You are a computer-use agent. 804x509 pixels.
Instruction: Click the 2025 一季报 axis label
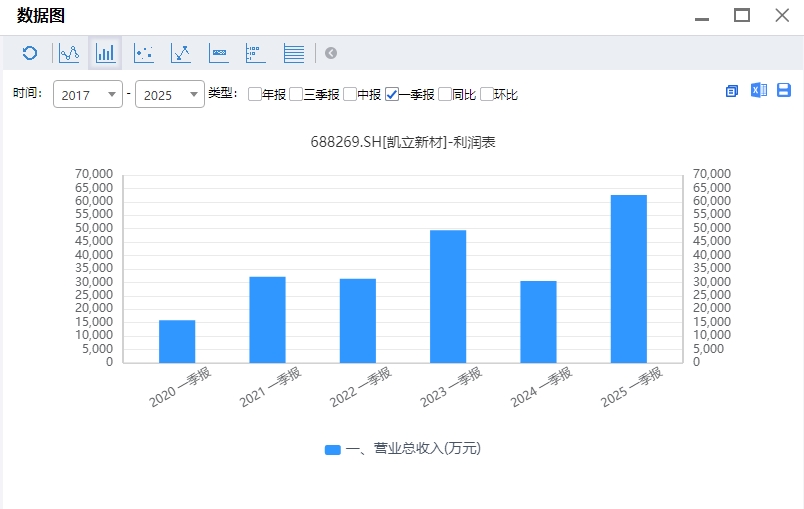click(x=632, y=387)
